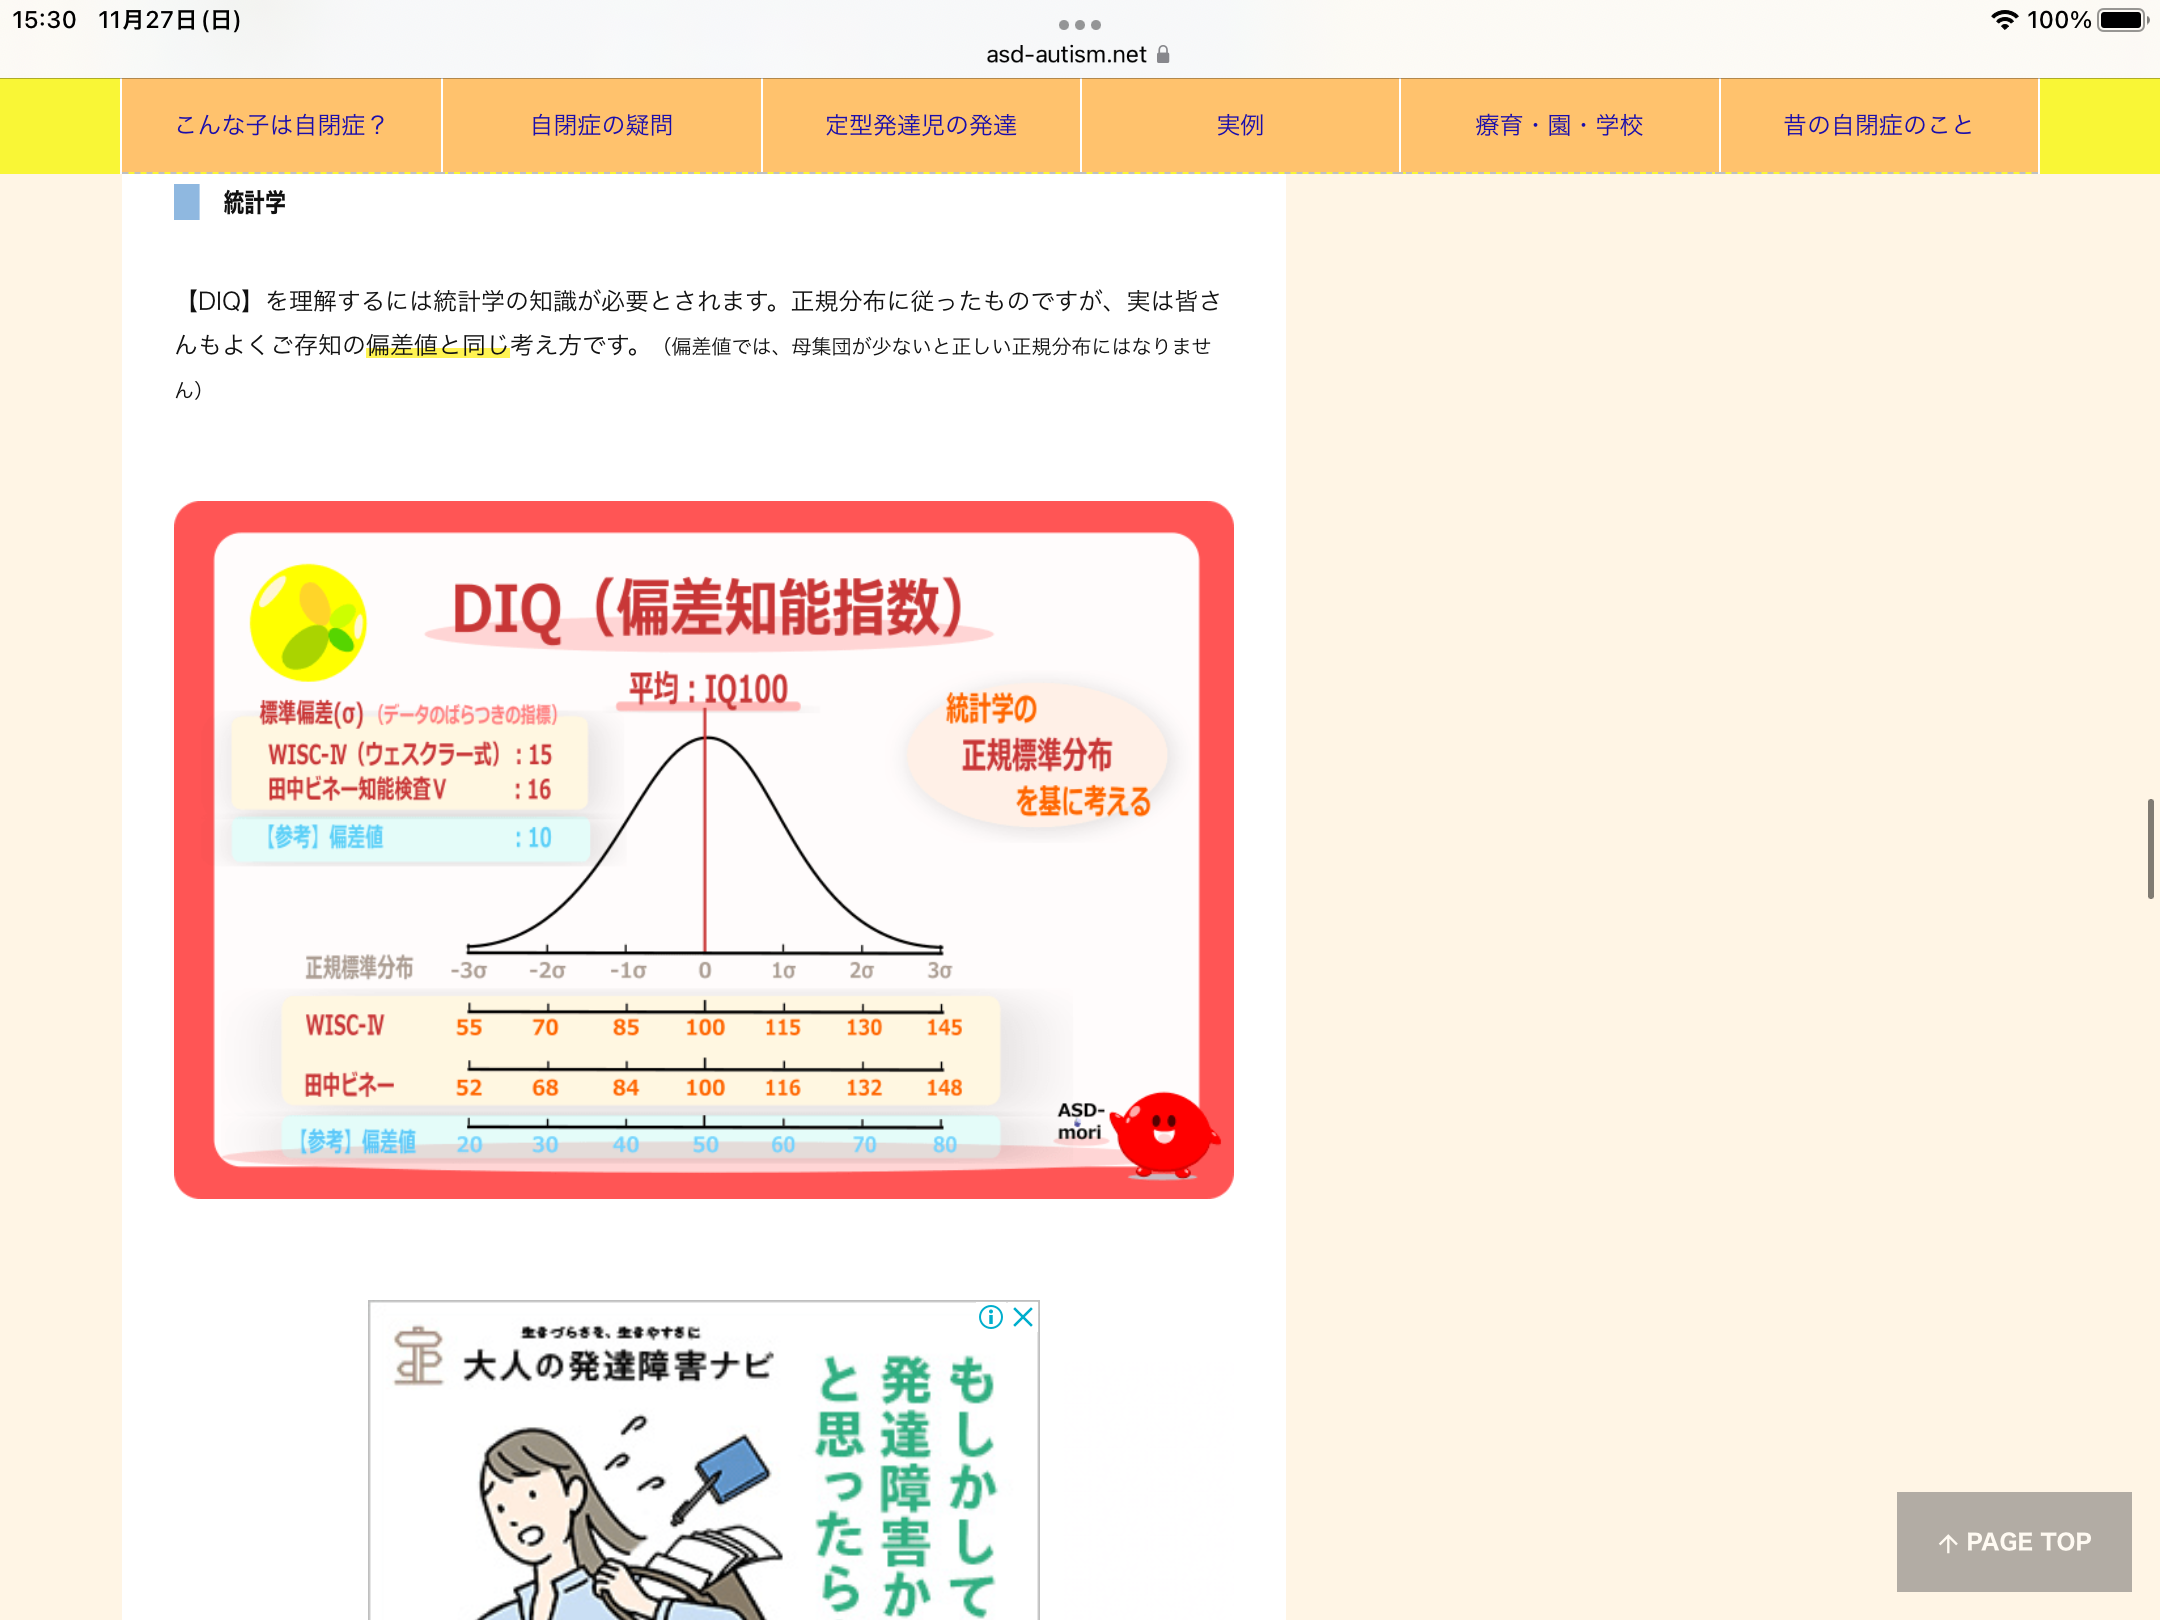Open the 療育・園・学校 menu
Viewport: 2160px width, 1620px height.
pos(1559,126)
